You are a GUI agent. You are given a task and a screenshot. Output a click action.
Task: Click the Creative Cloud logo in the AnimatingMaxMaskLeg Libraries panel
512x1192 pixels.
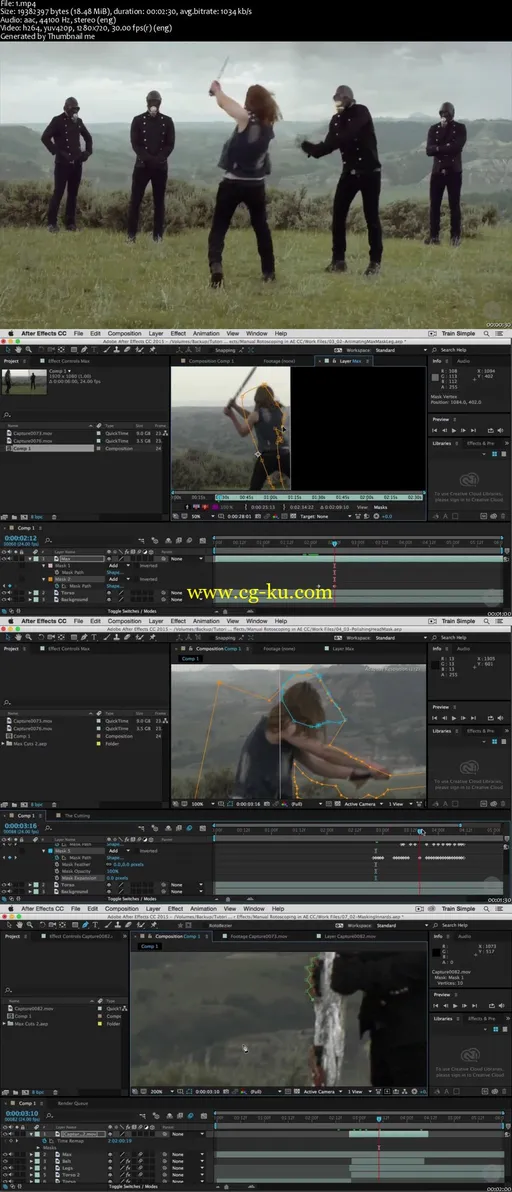(x=469, y=480)
